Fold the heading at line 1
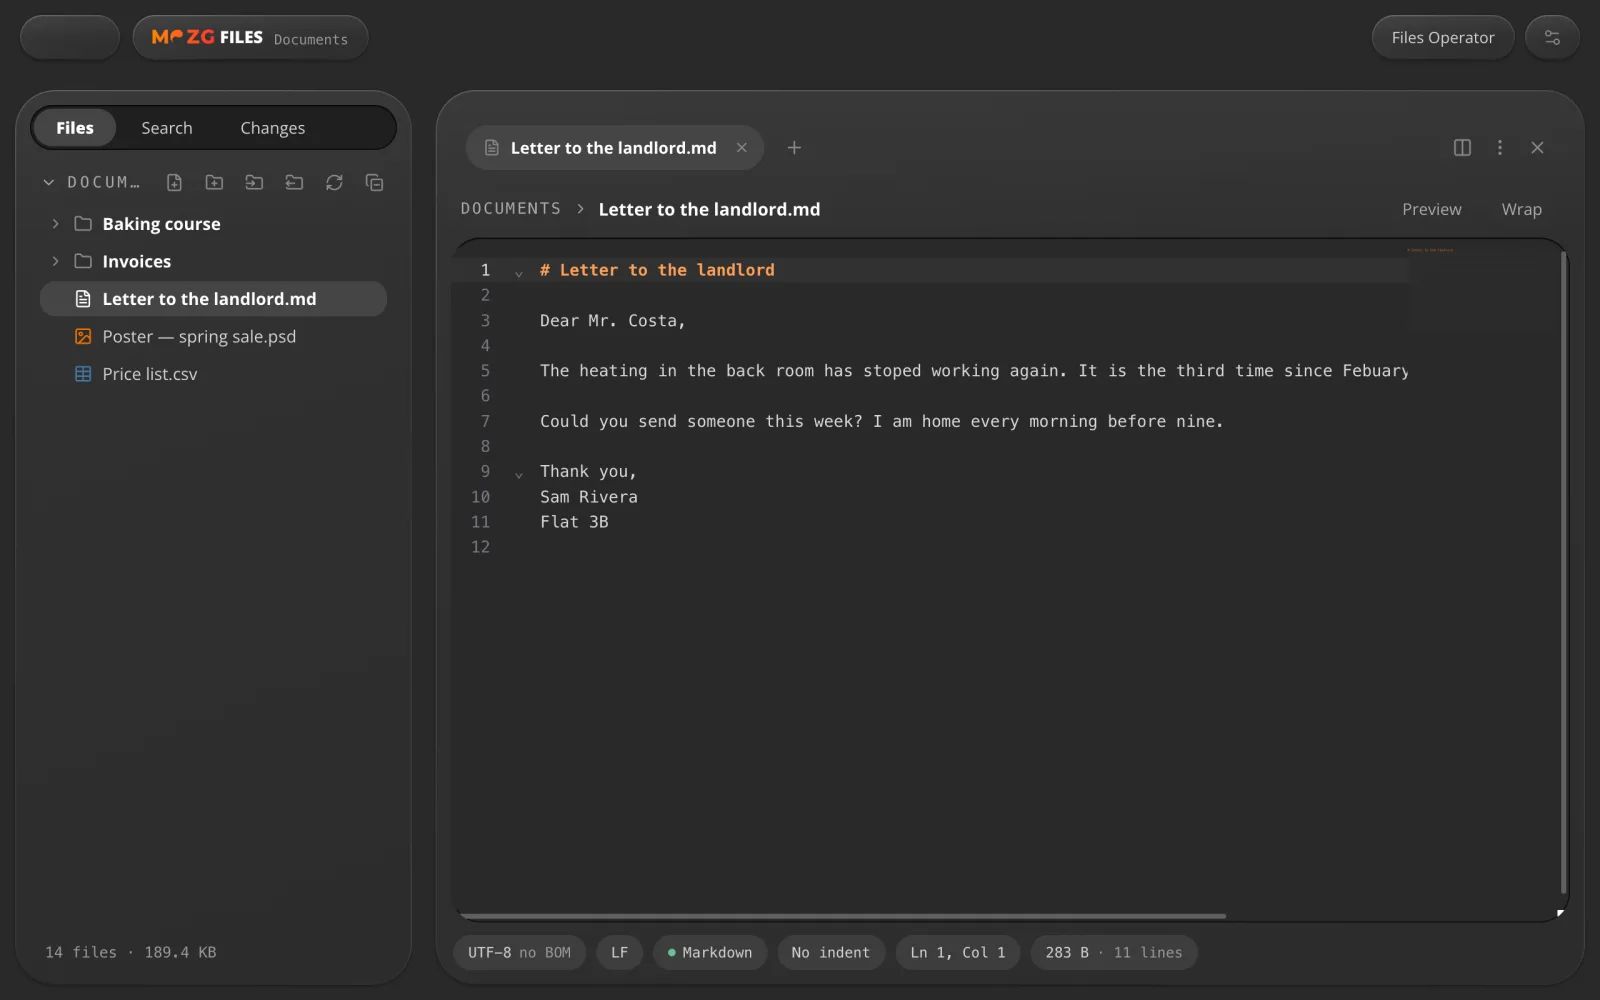The height and width of the screenshot is (1000, 1600). tap(518, 272)
